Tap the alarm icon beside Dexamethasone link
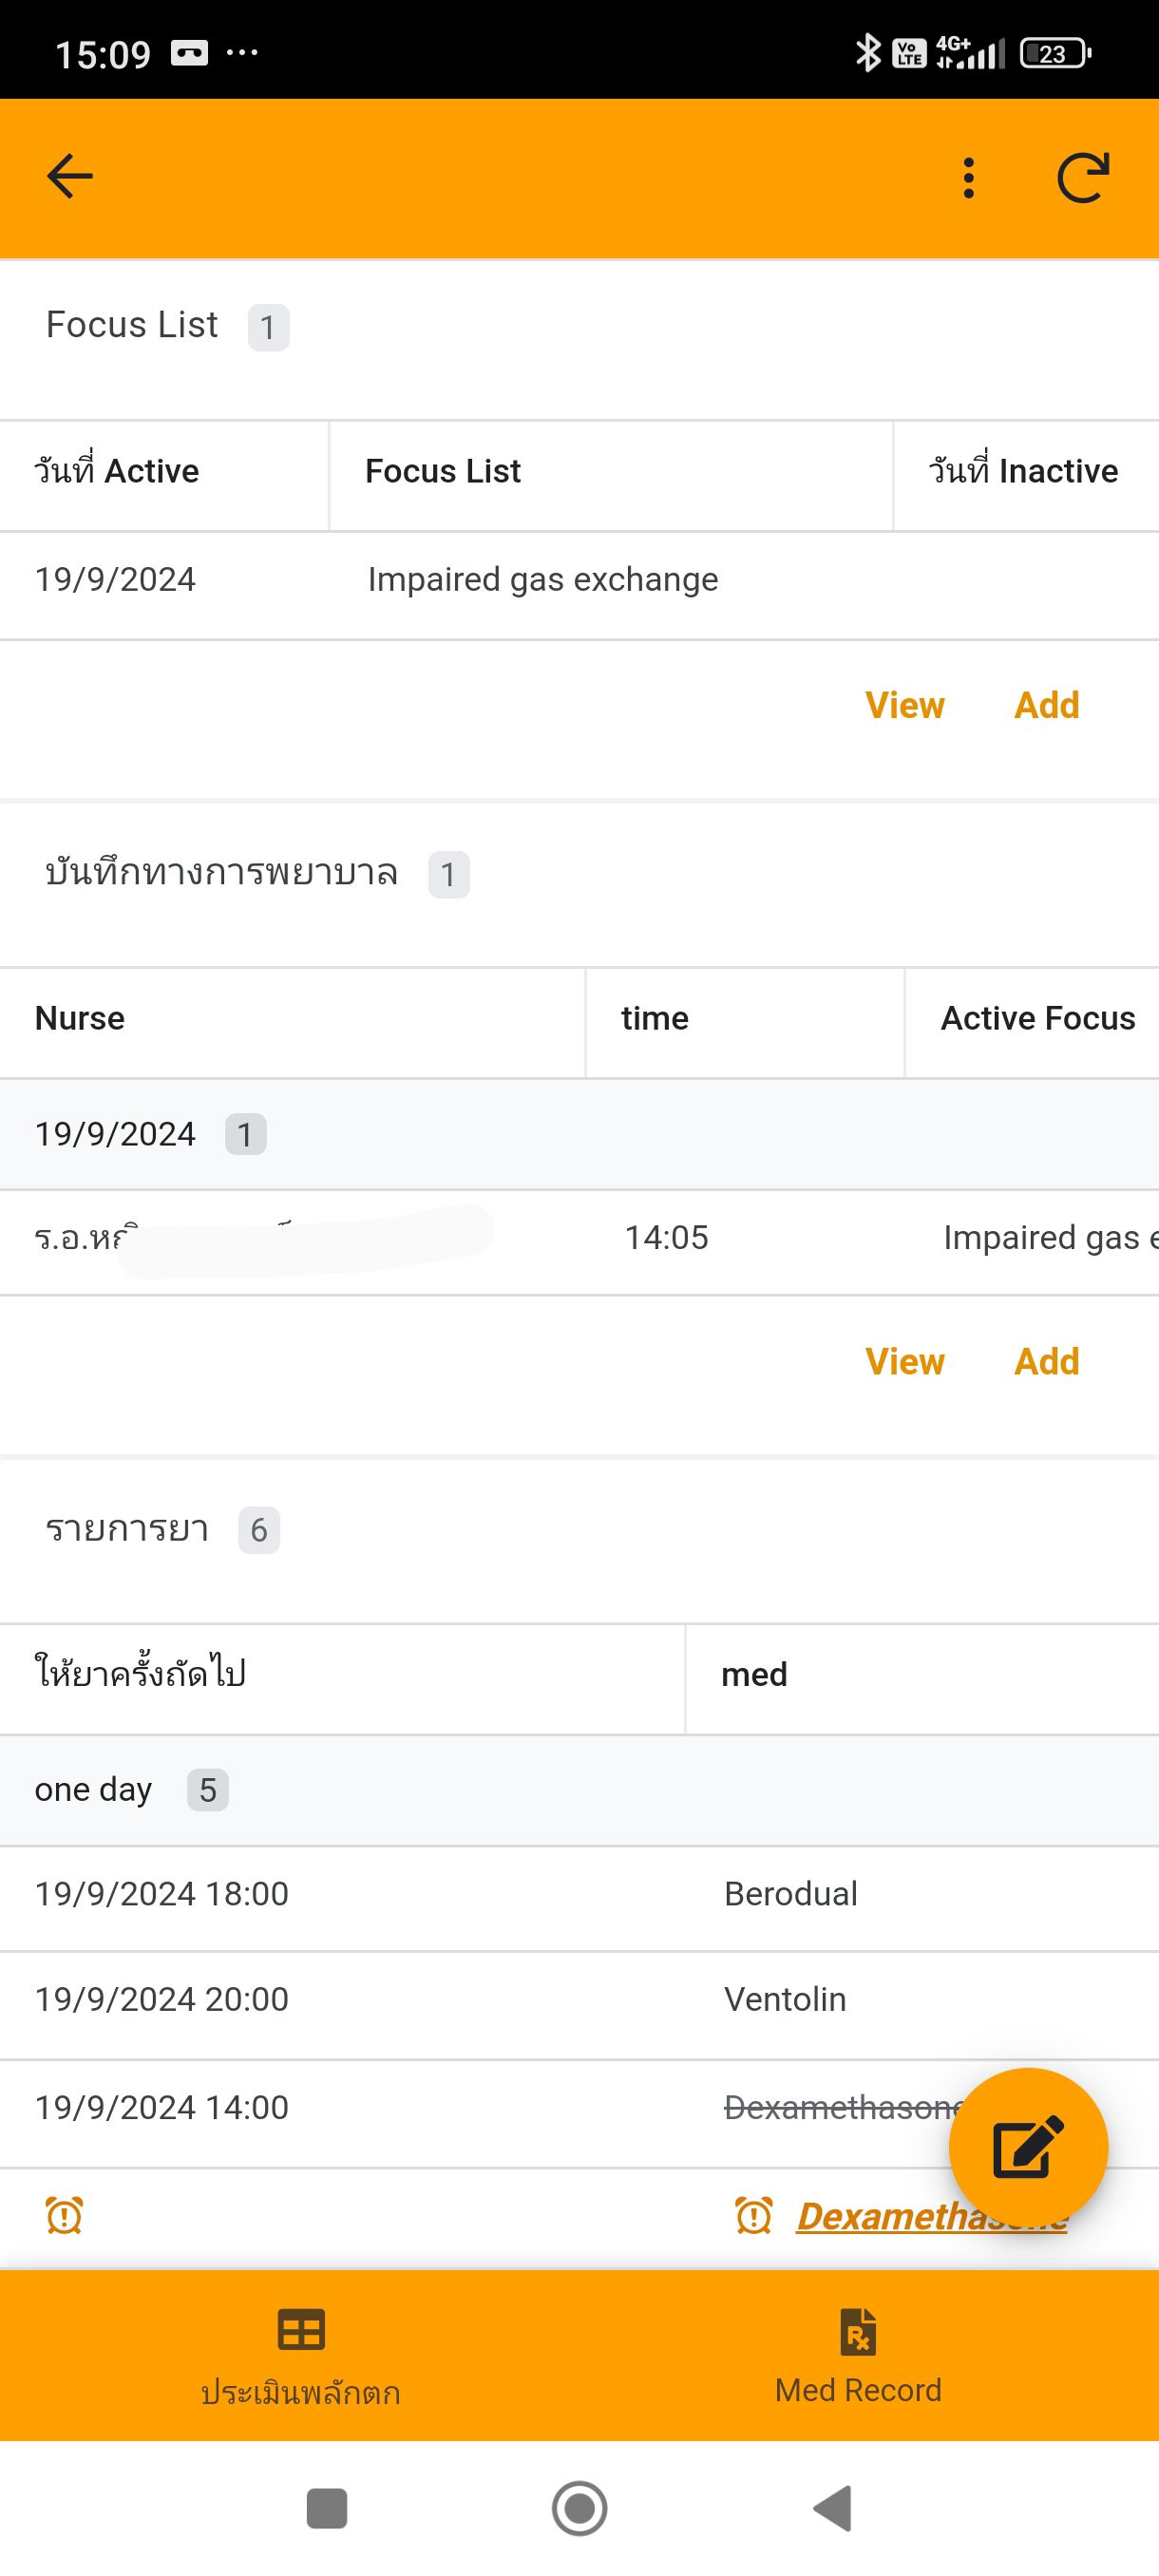 [x=753, y=2216]
